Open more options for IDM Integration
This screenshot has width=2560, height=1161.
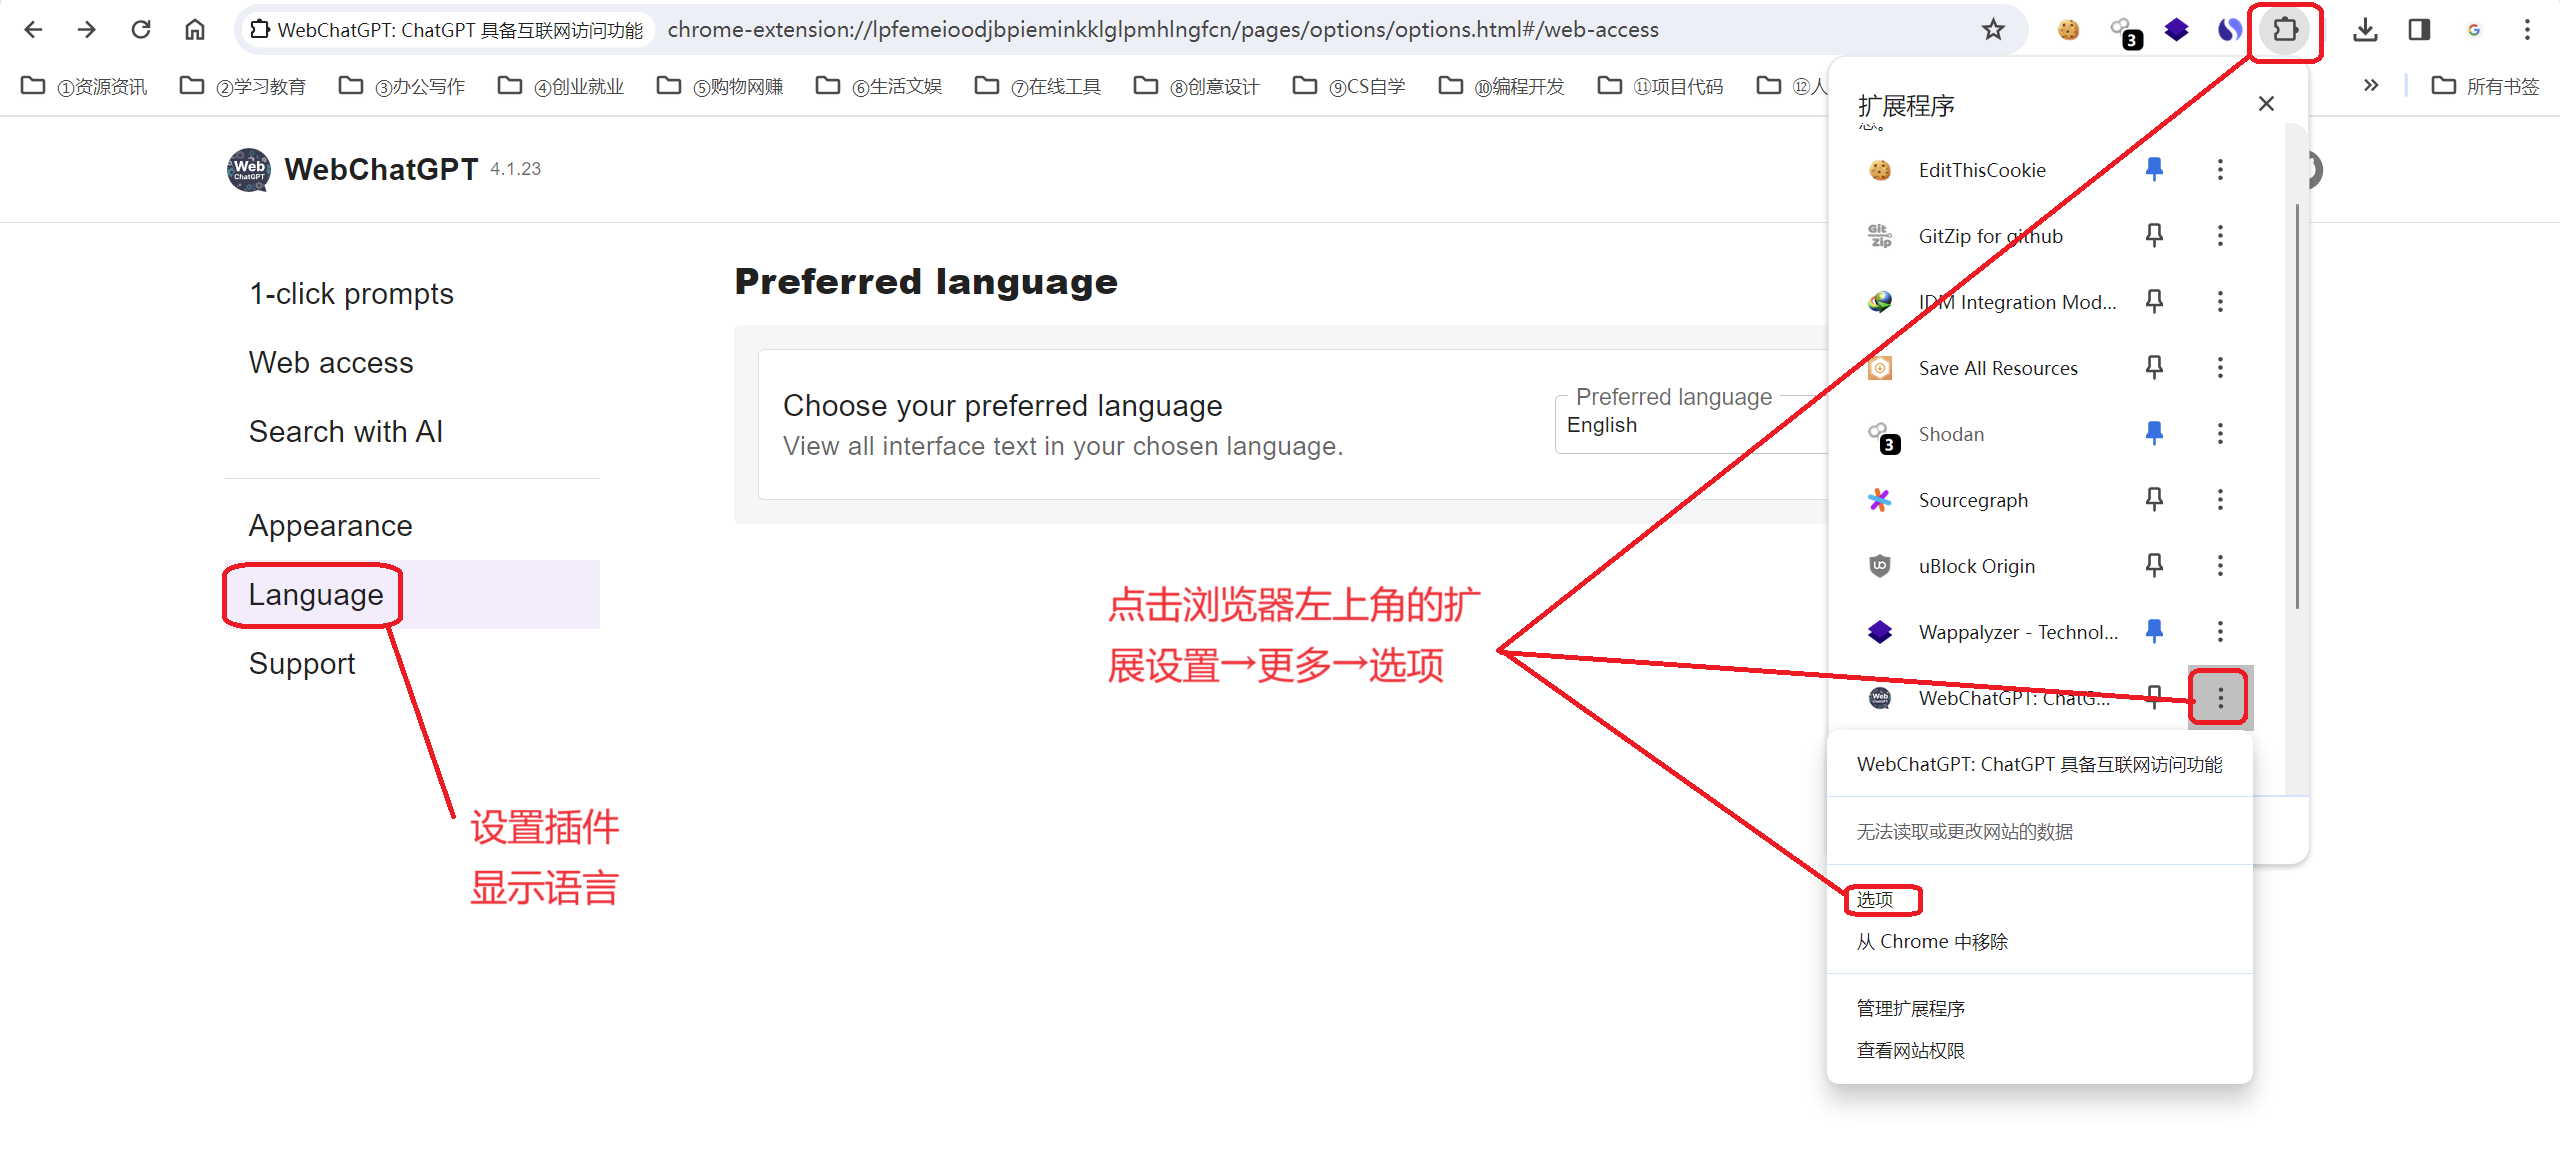tap(2220, 301)
